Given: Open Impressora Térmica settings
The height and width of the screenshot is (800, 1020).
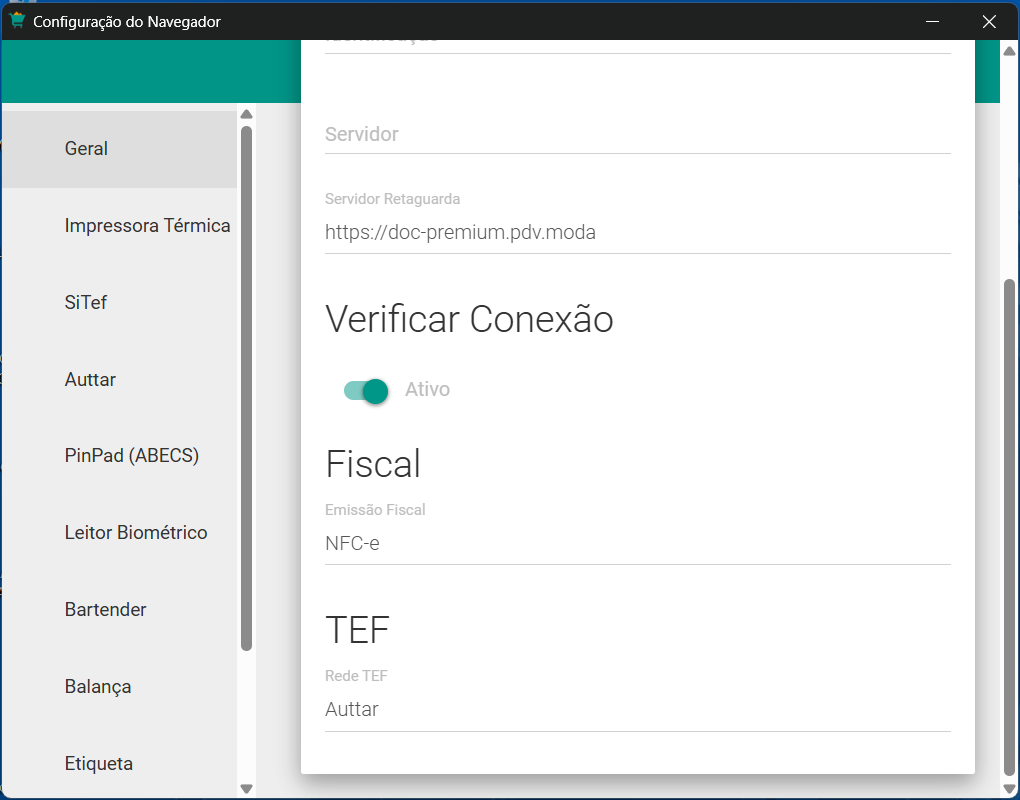Looking at the screenshot, I should (x=147, y=226).
